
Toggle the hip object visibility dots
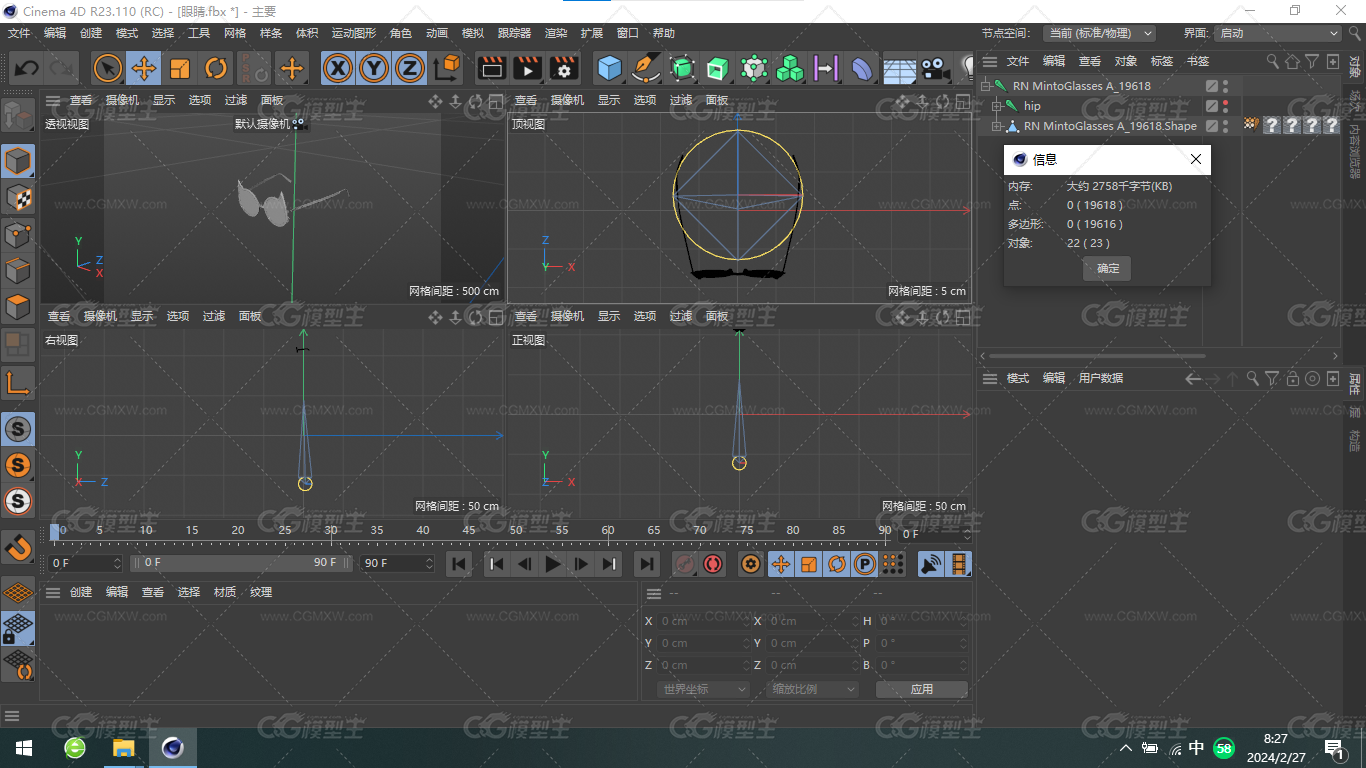point(1226,106)
